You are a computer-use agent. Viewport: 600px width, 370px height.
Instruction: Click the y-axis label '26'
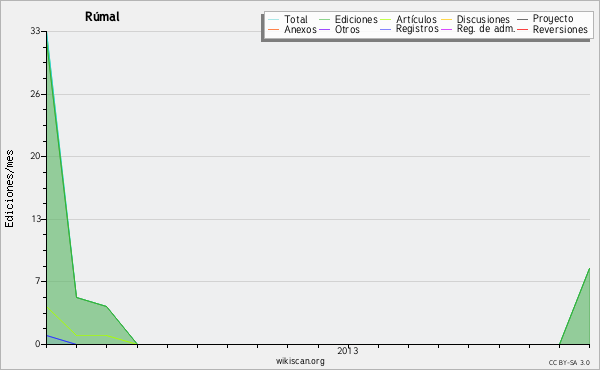tap(36, 94)
